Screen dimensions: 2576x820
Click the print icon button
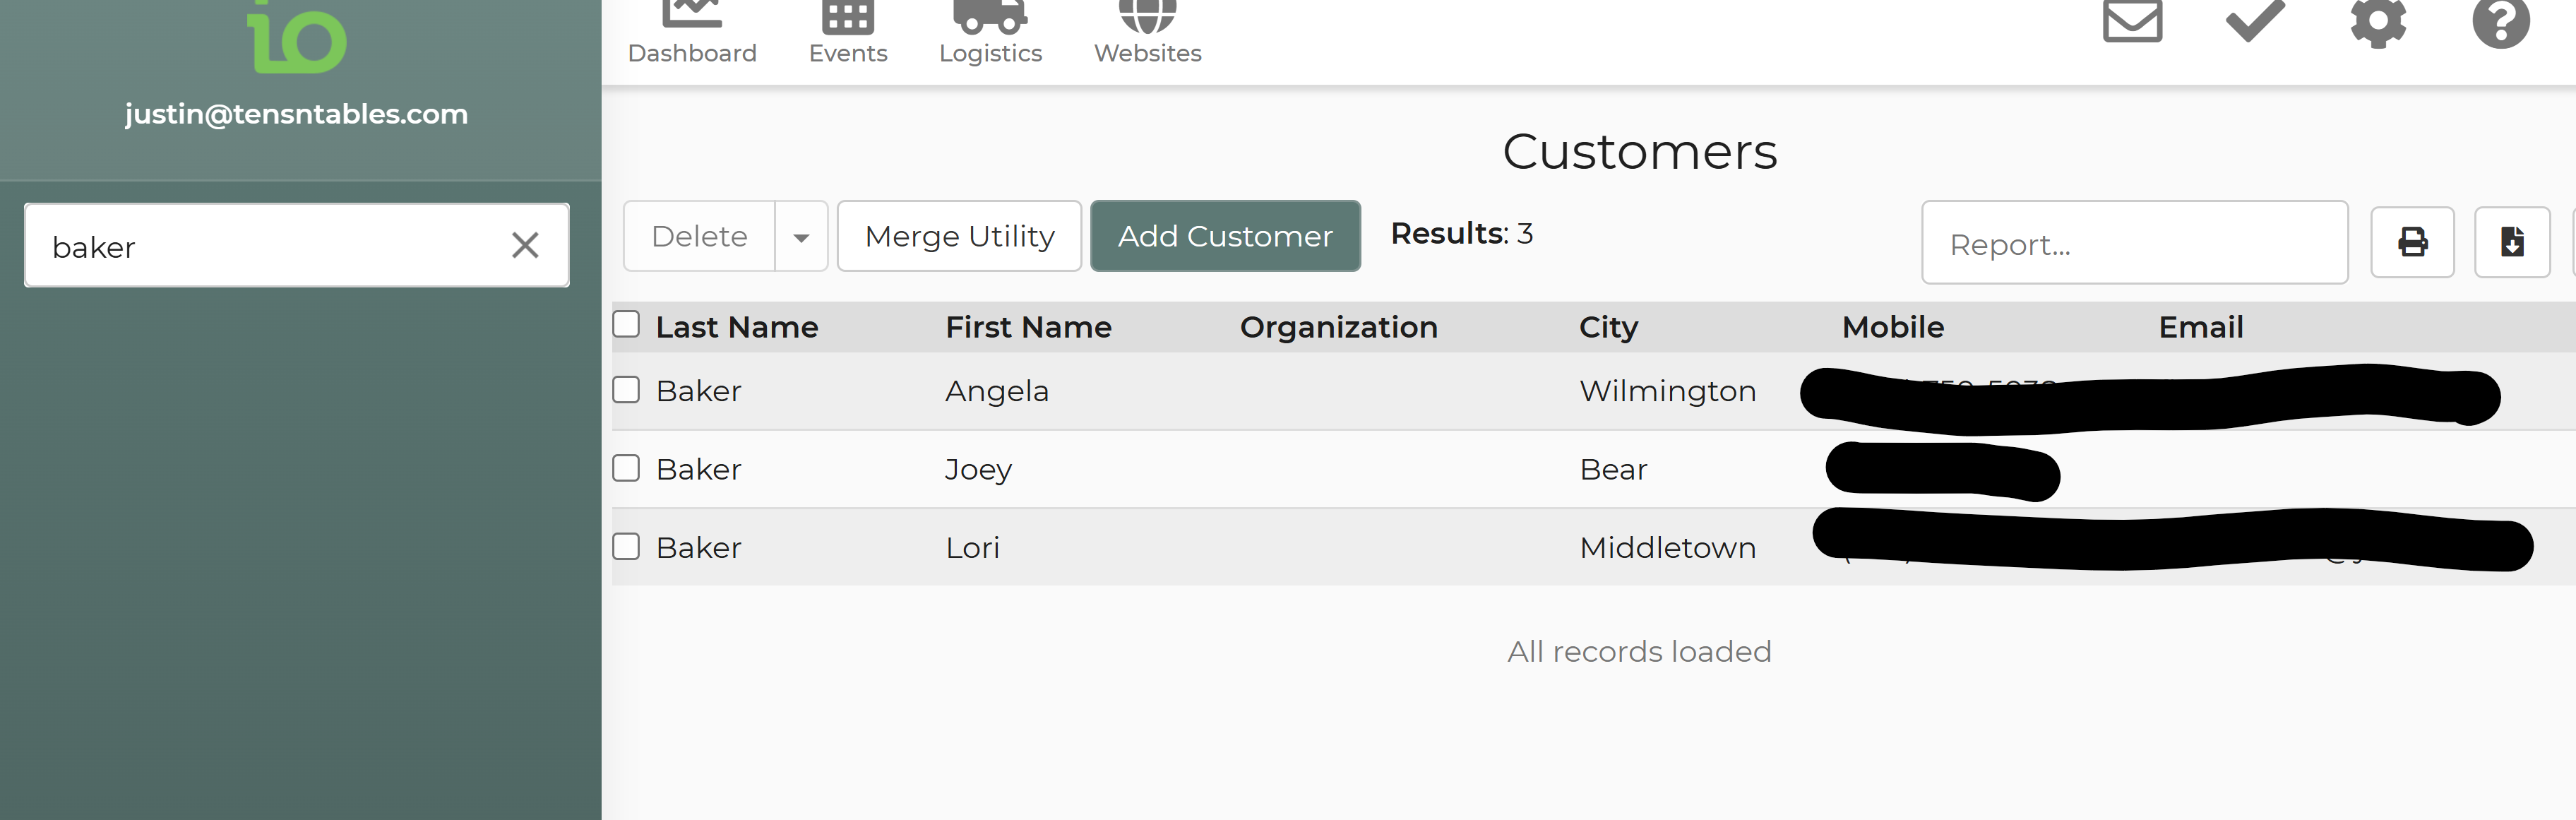[x=2412, y=242]
